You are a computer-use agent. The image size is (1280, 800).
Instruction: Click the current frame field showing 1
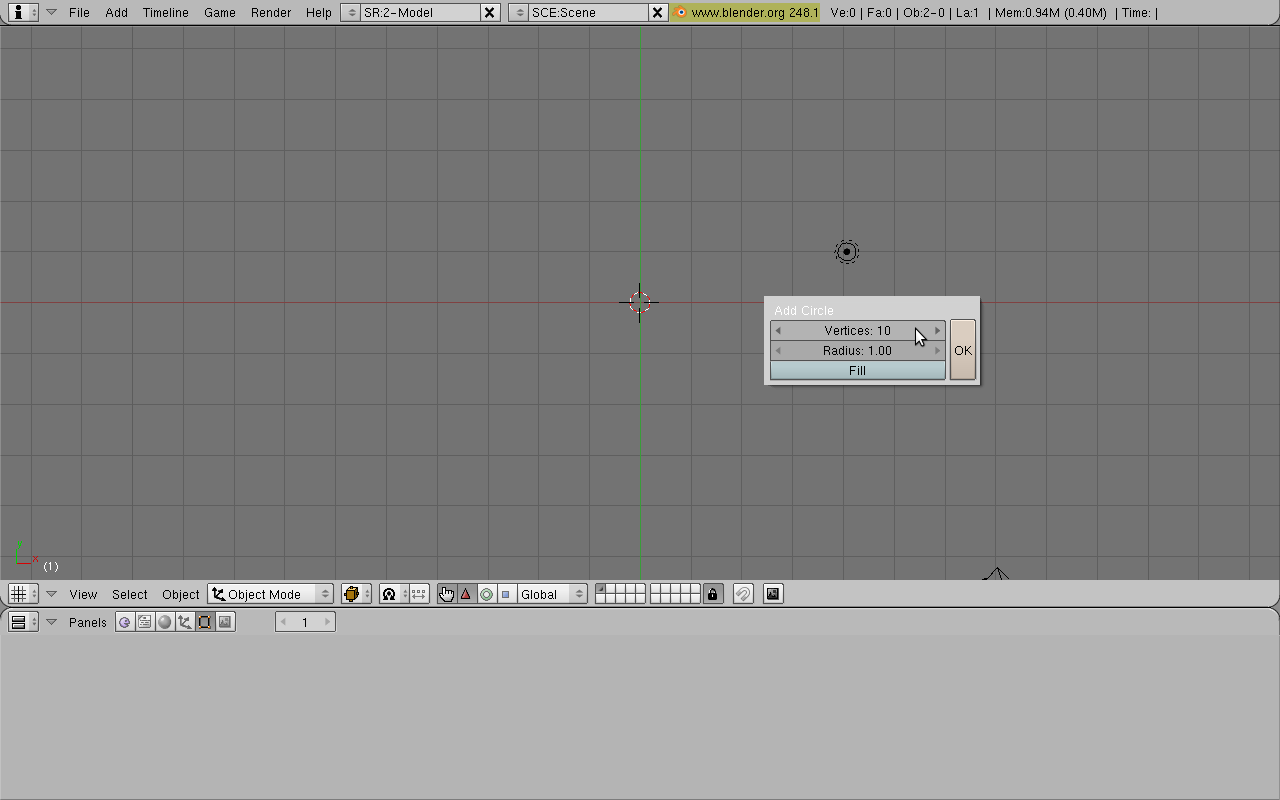(305, 622)
